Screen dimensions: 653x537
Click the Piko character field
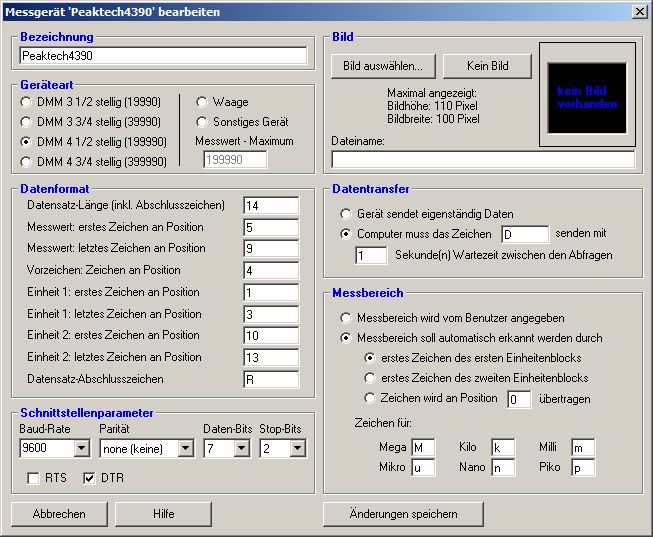(583, 467)
